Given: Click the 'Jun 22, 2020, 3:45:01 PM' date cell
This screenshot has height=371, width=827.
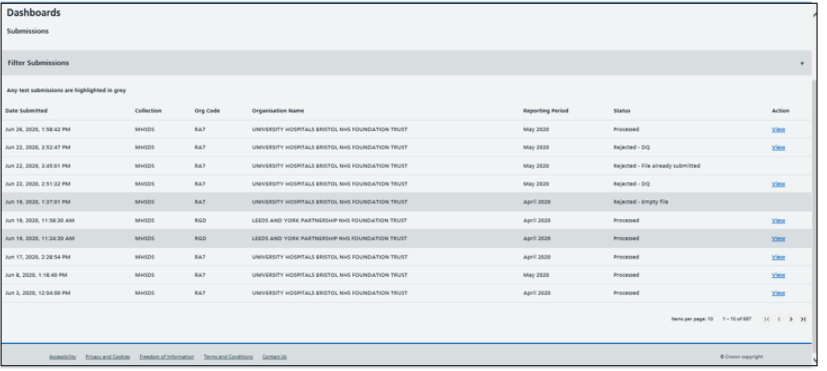Looking at the screenshot, I should (37, 166).
